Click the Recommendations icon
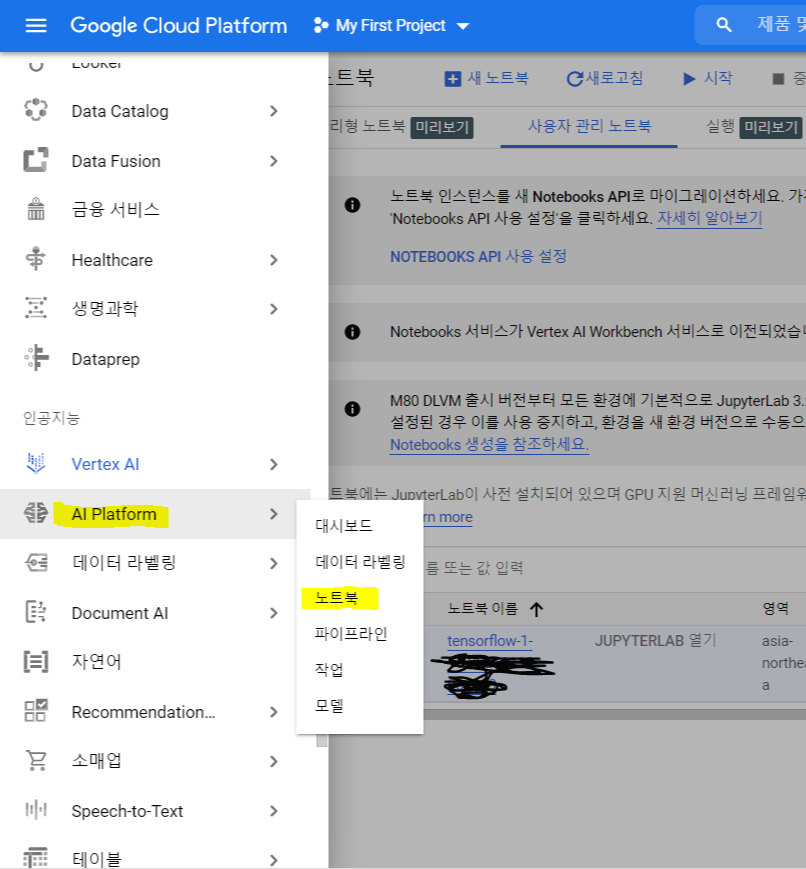This screenshot has height=869, width=806. tap(36, 710)
